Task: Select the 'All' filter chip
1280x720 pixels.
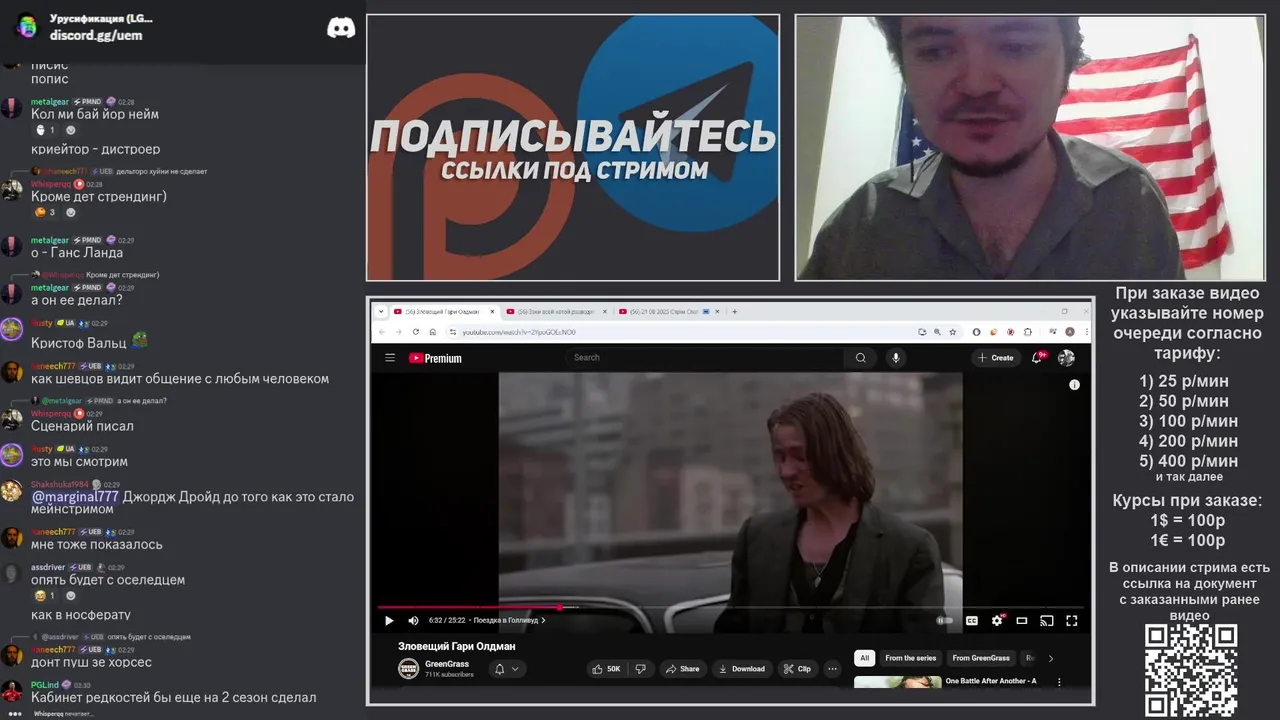Action: tap(865, 658)
